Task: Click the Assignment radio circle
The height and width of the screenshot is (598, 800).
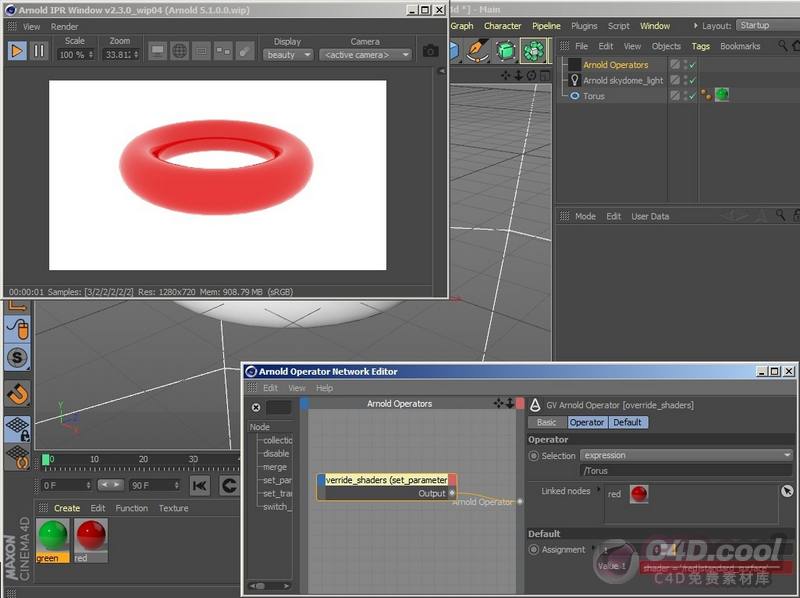Action: pos(534,550)
